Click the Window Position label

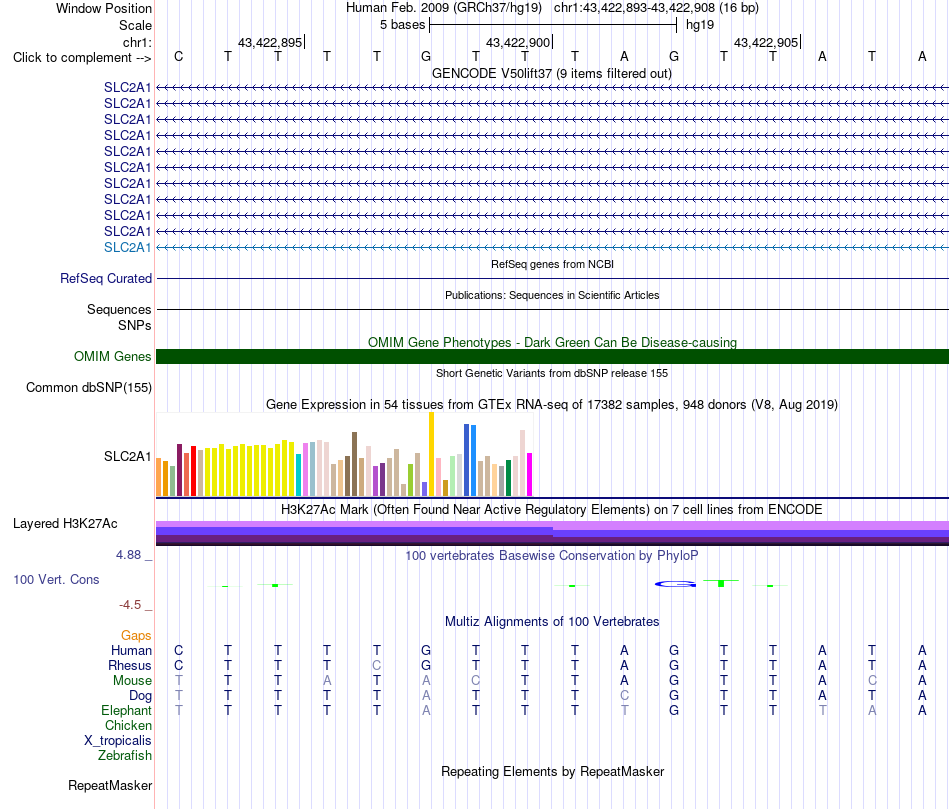coord(104,8)
